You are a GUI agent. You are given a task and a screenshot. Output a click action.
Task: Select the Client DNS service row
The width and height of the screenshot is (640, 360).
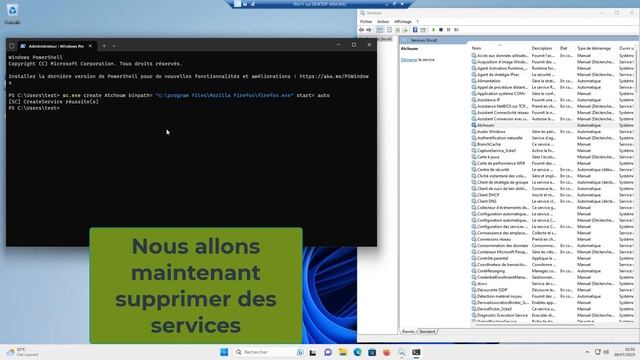pyautogui.click(x=553, y=201)
